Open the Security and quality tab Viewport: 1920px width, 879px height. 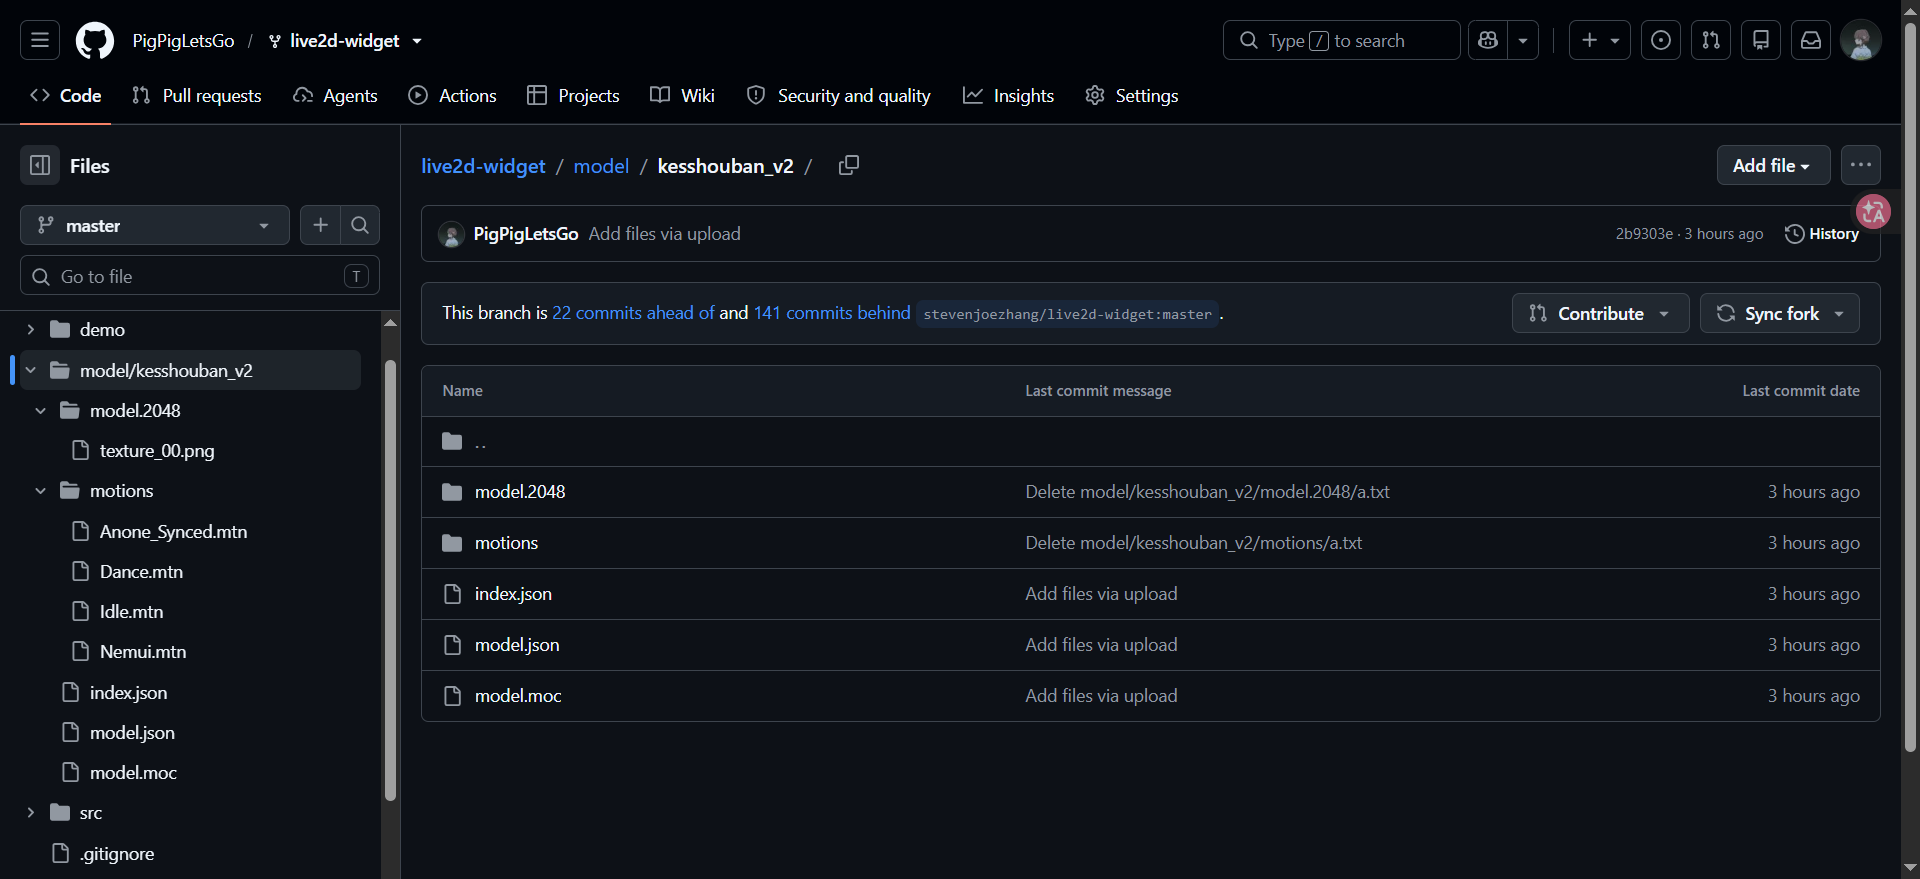click(839, 95)
